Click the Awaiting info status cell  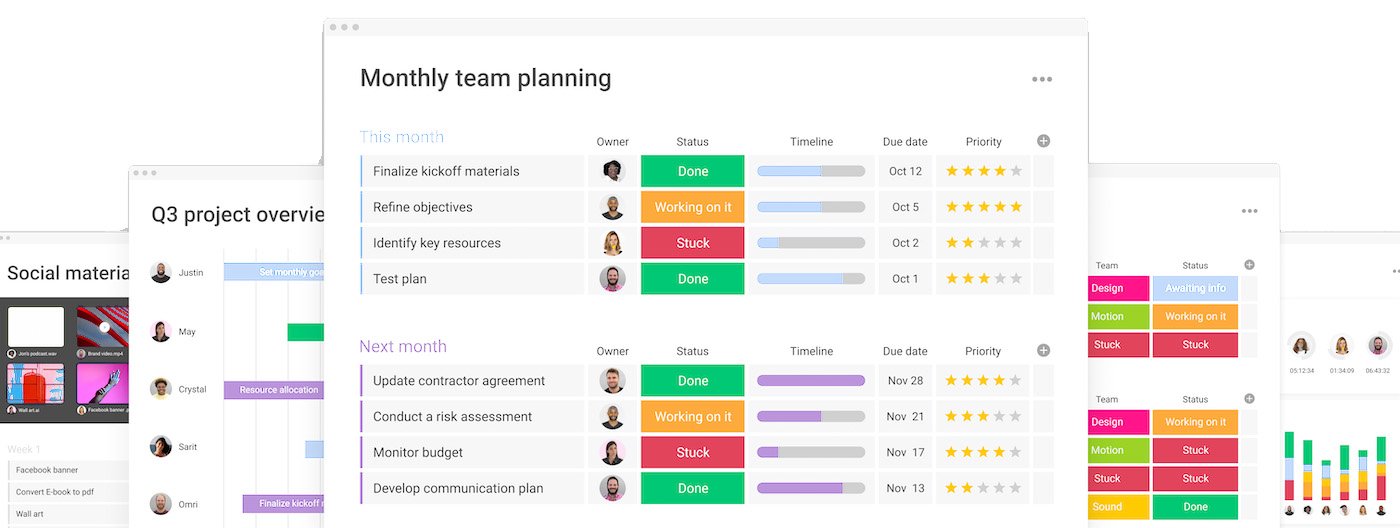tap(1195, 288)
